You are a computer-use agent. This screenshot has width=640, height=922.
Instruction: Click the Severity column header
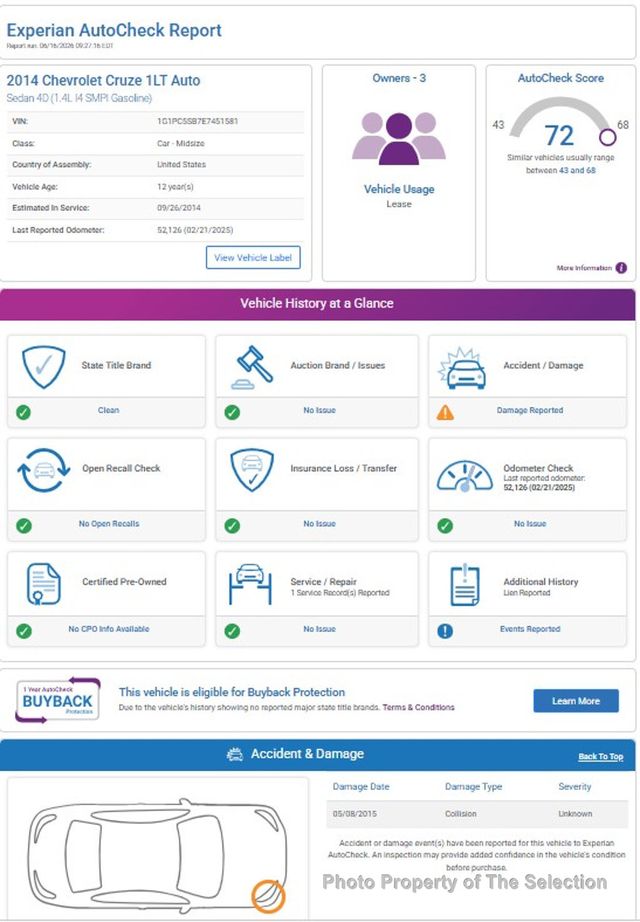pyautogui.click(x=575, y=787)
